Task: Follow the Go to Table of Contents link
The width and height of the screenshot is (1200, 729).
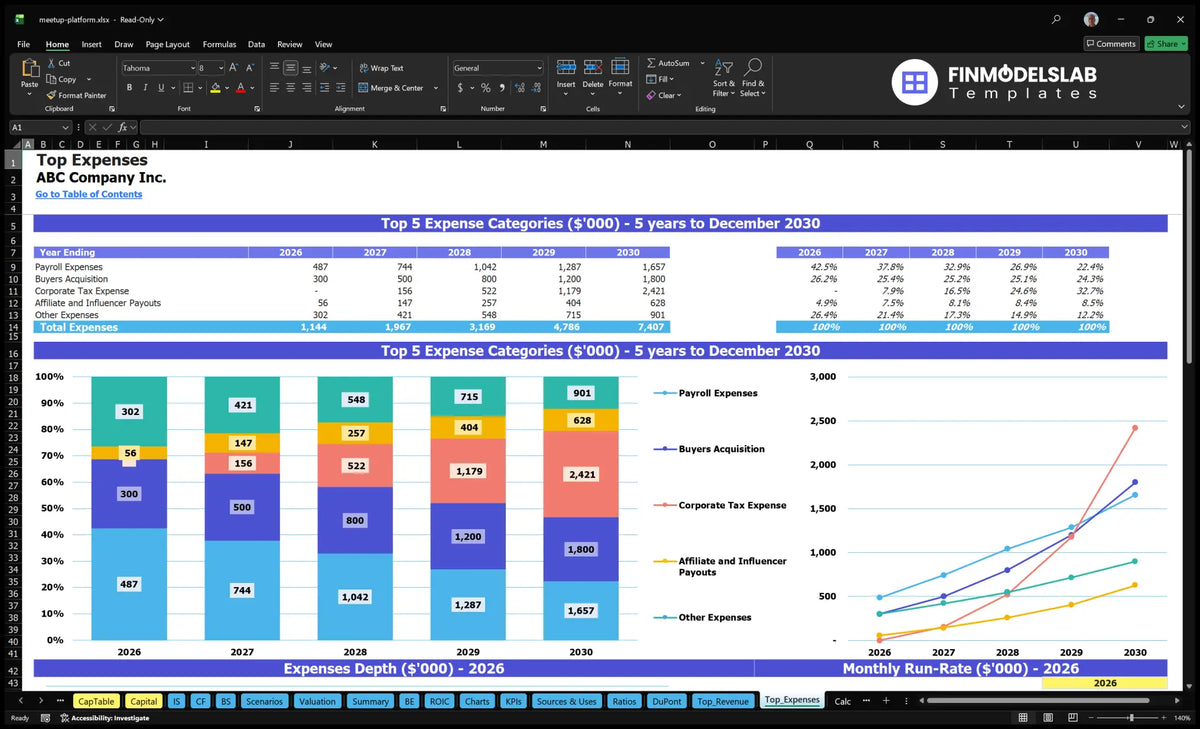Action: point(89,194)
